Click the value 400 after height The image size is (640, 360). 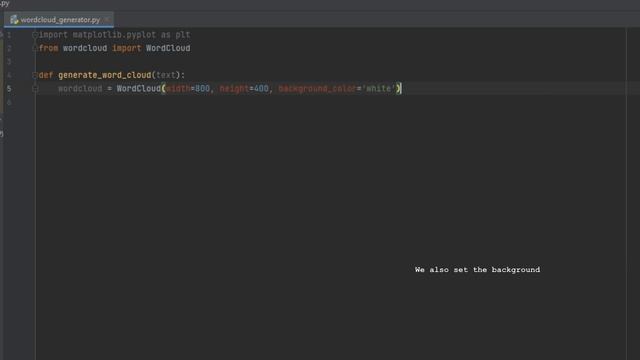tap(261, 89)
